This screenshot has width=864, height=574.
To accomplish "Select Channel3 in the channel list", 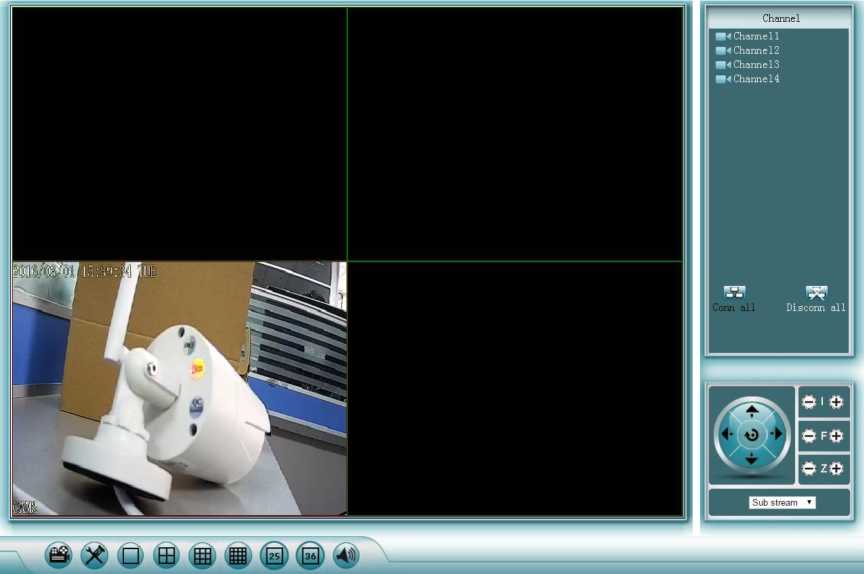I will [x=755, y=64].
